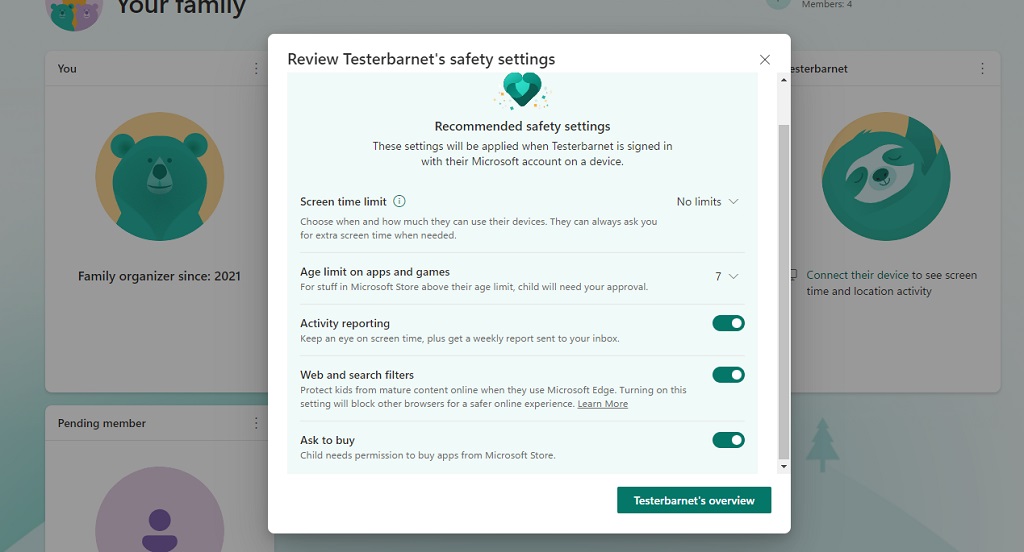The image size is (1024, 552).
Task: Click the 'Ask to buy' label
Action: (327, 440)
